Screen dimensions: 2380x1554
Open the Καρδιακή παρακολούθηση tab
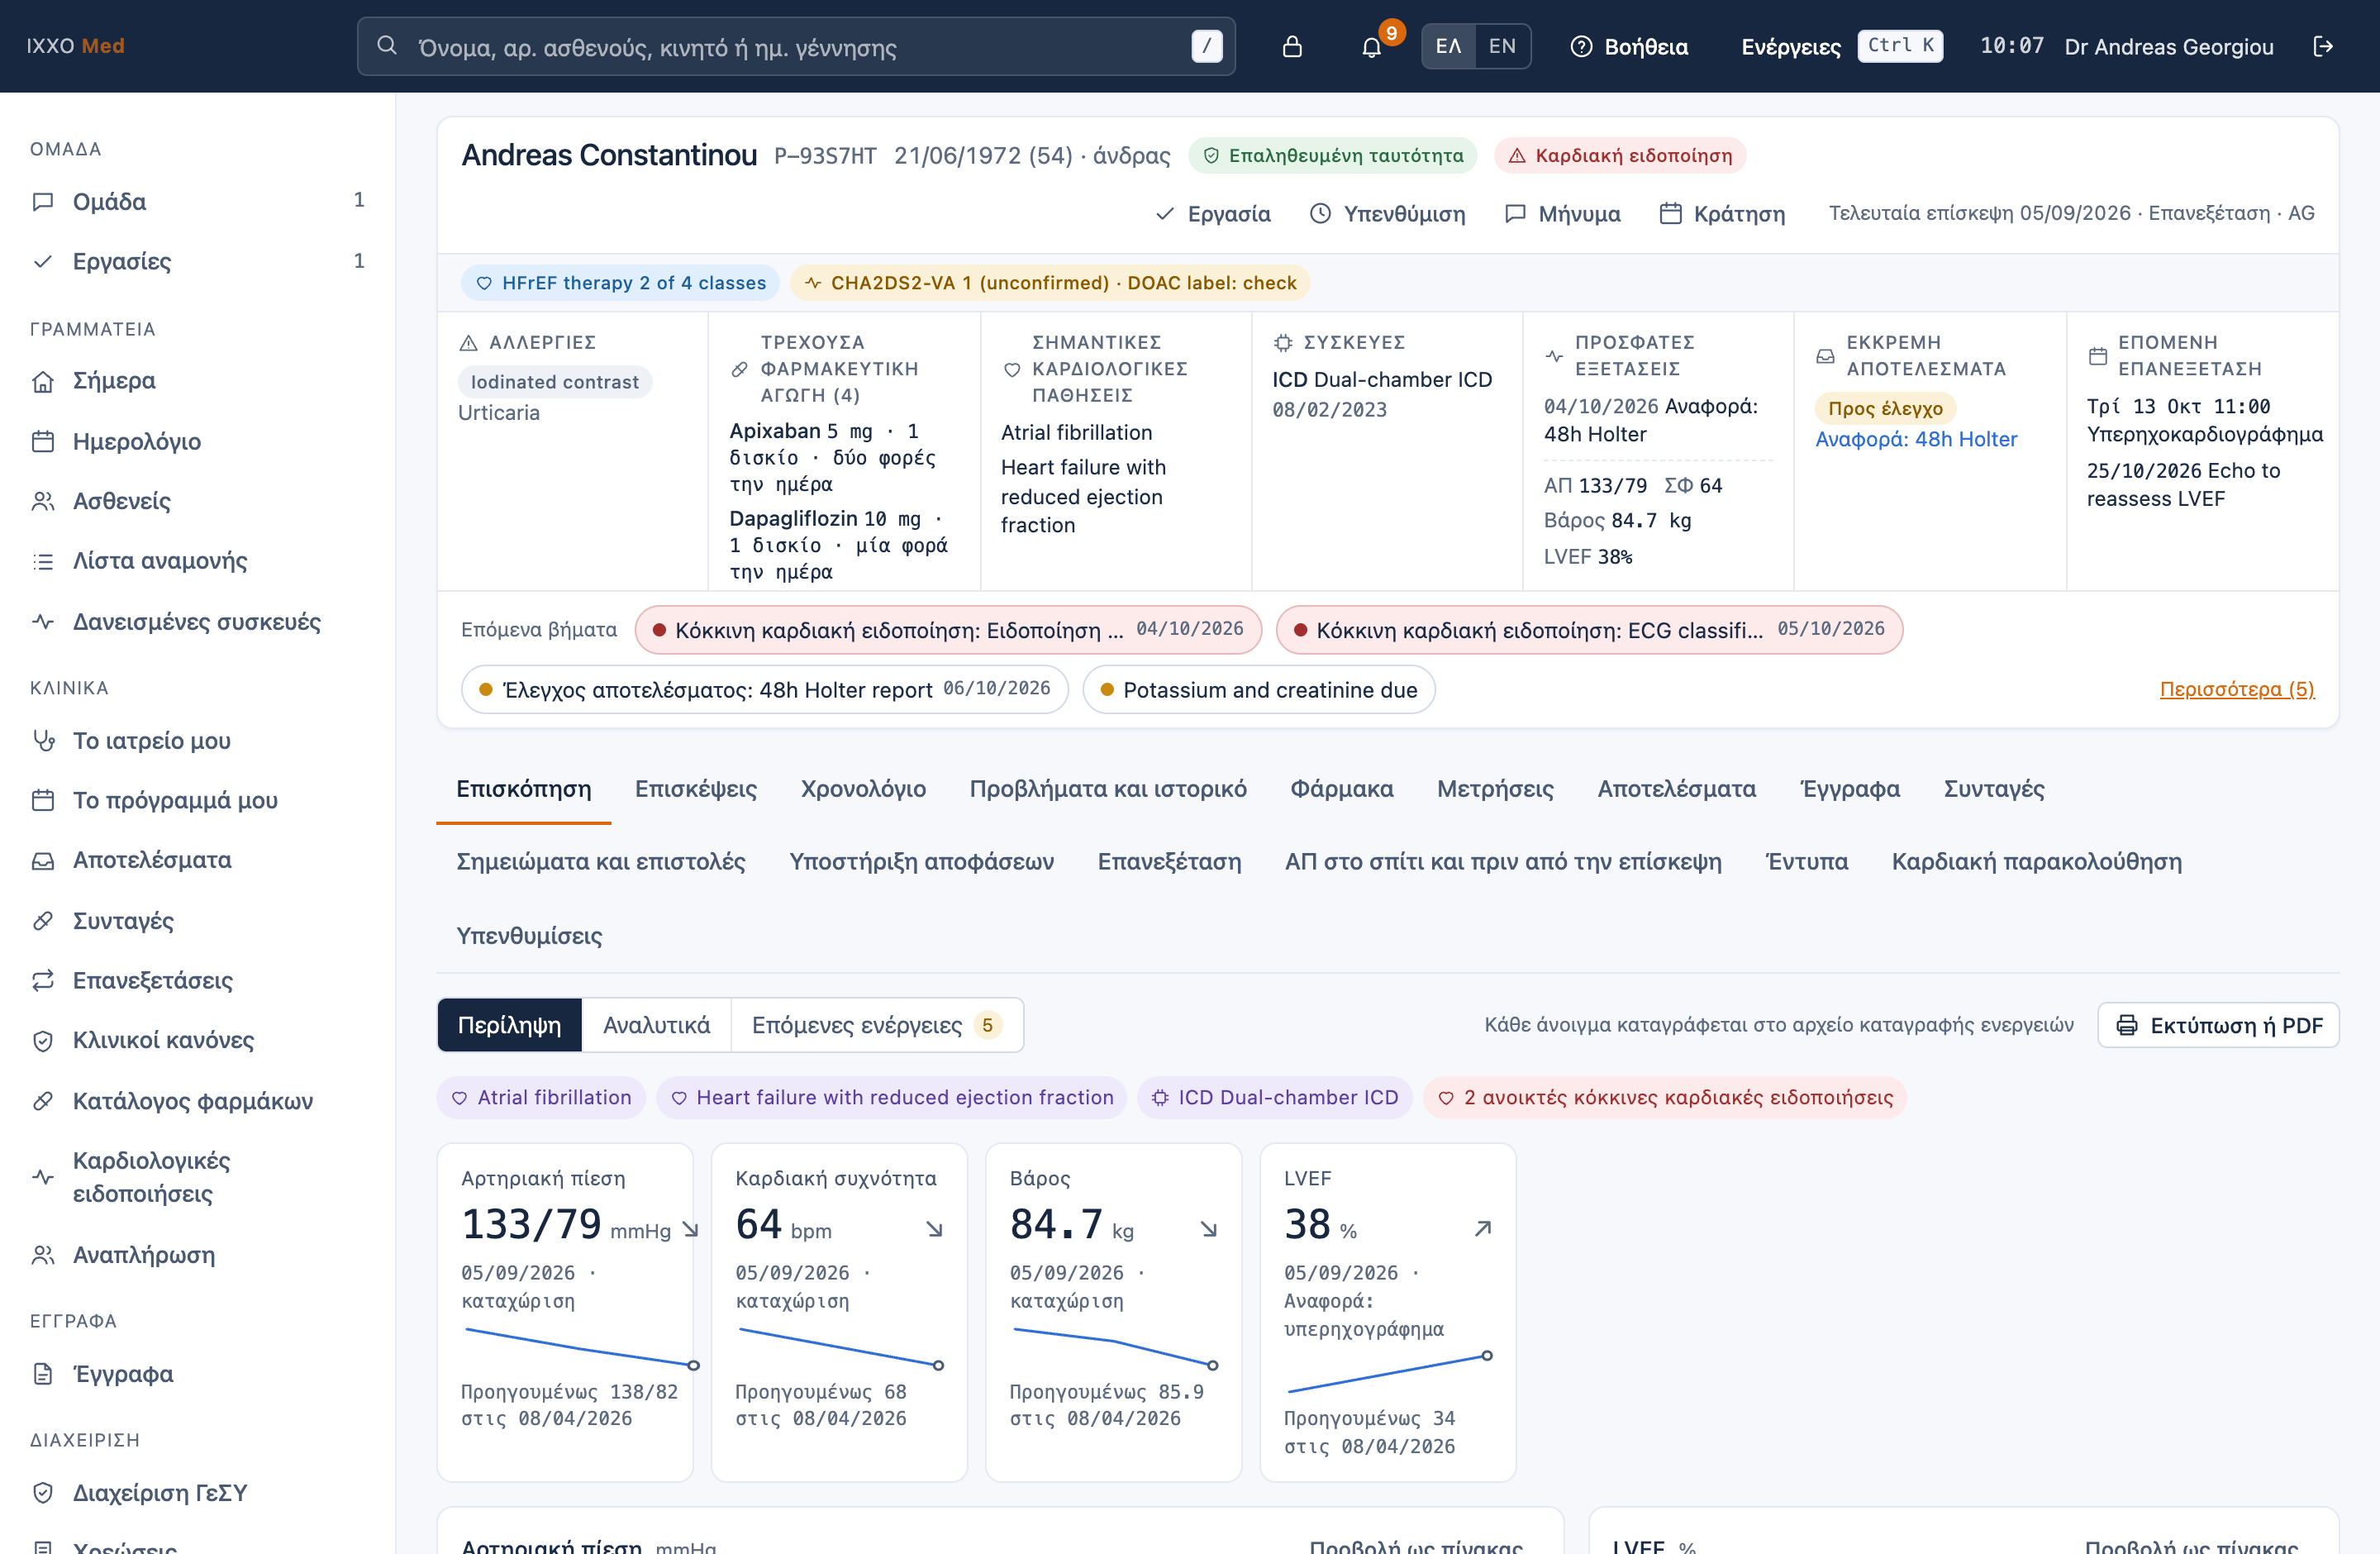tap(2036, 862)
